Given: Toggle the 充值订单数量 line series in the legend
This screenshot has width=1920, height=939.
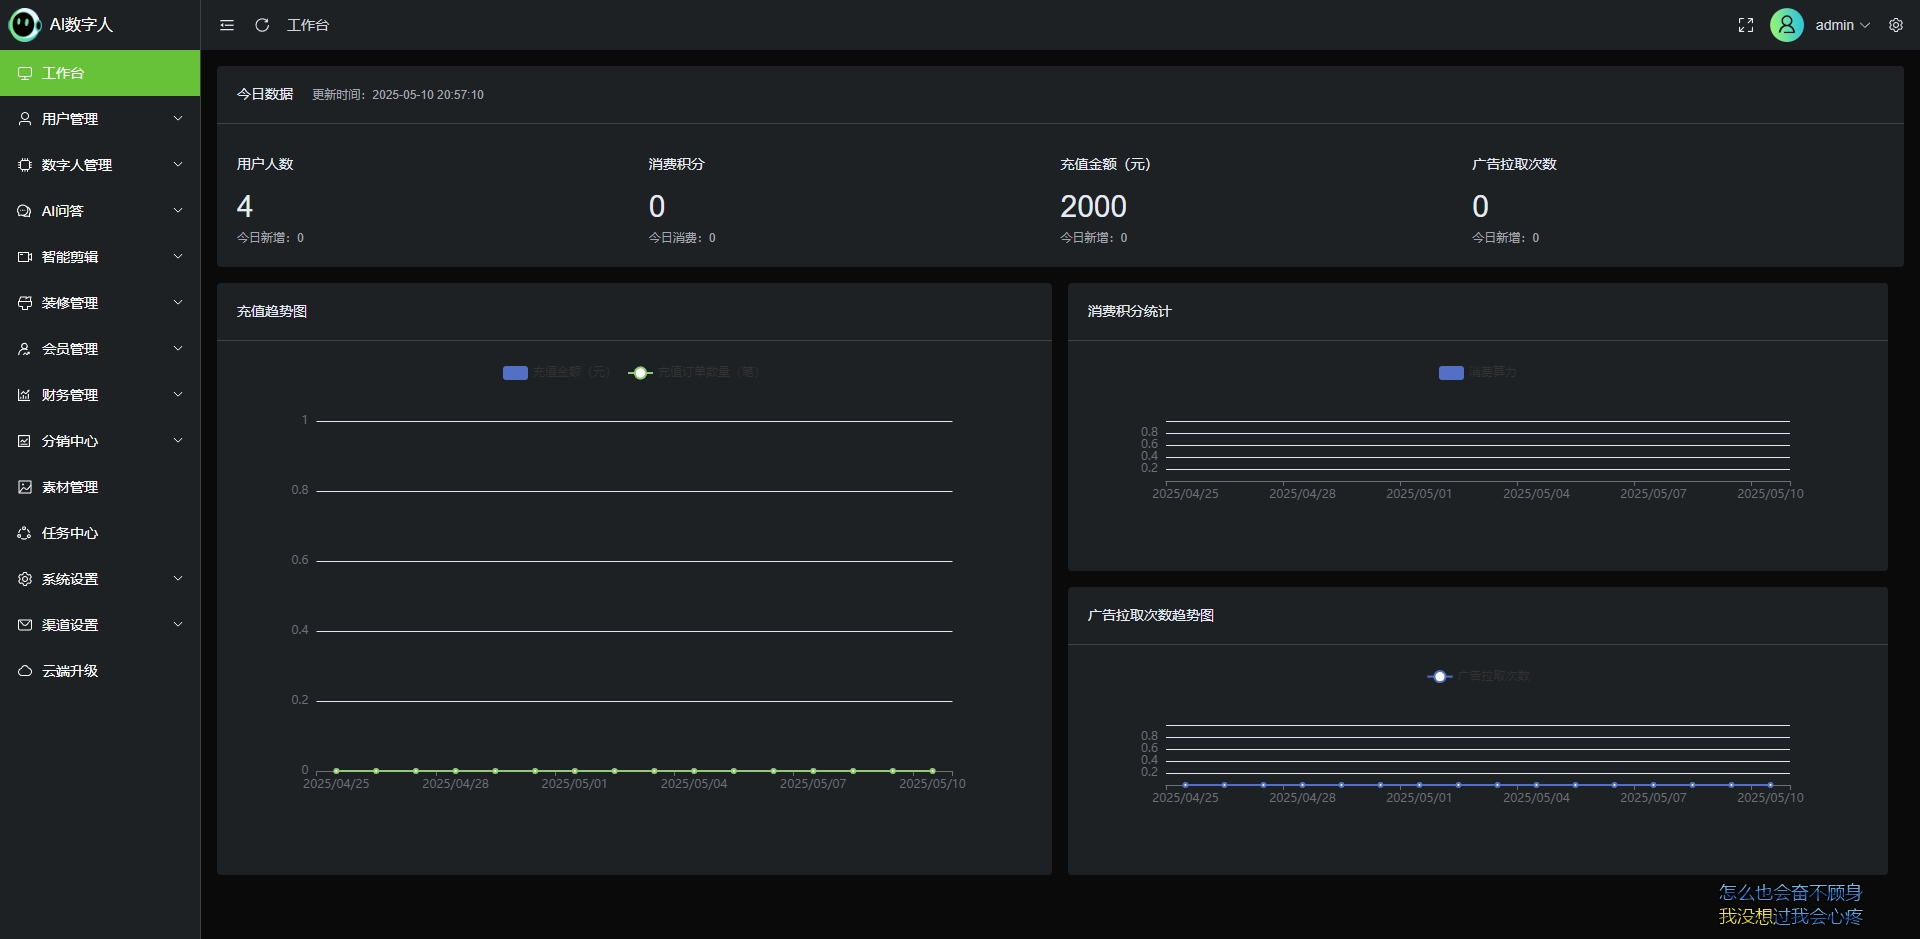Looking at the screenshot, I should 694,372.
